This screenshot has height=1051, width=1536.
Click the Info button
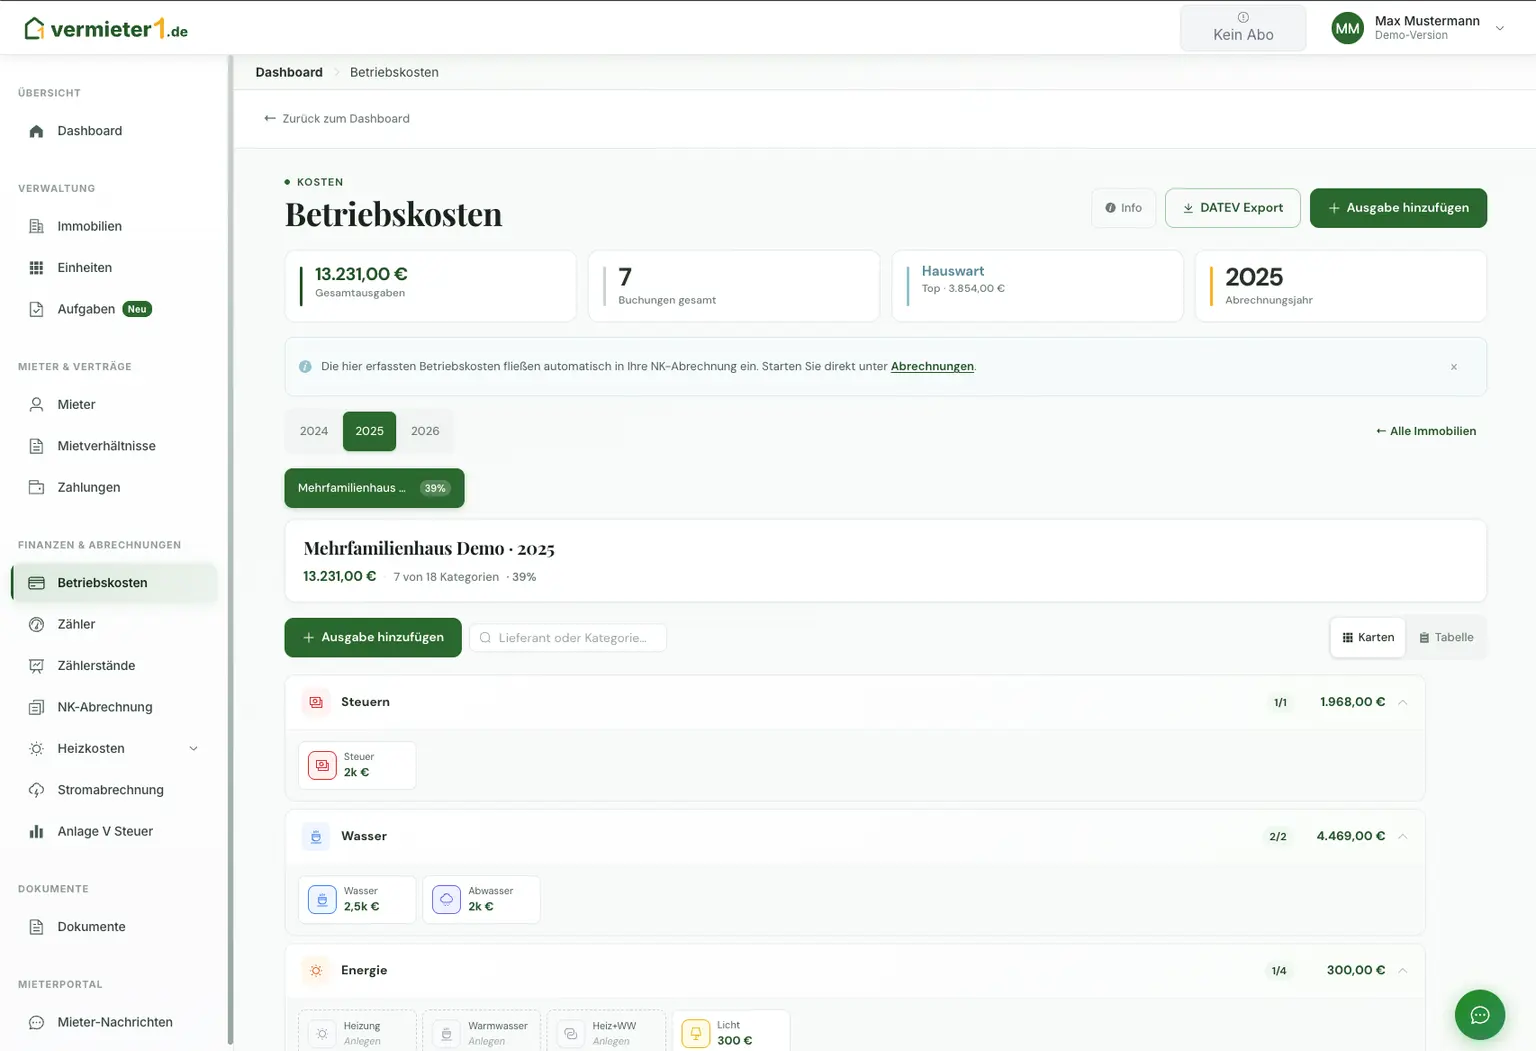click(x=1124, y=208)
